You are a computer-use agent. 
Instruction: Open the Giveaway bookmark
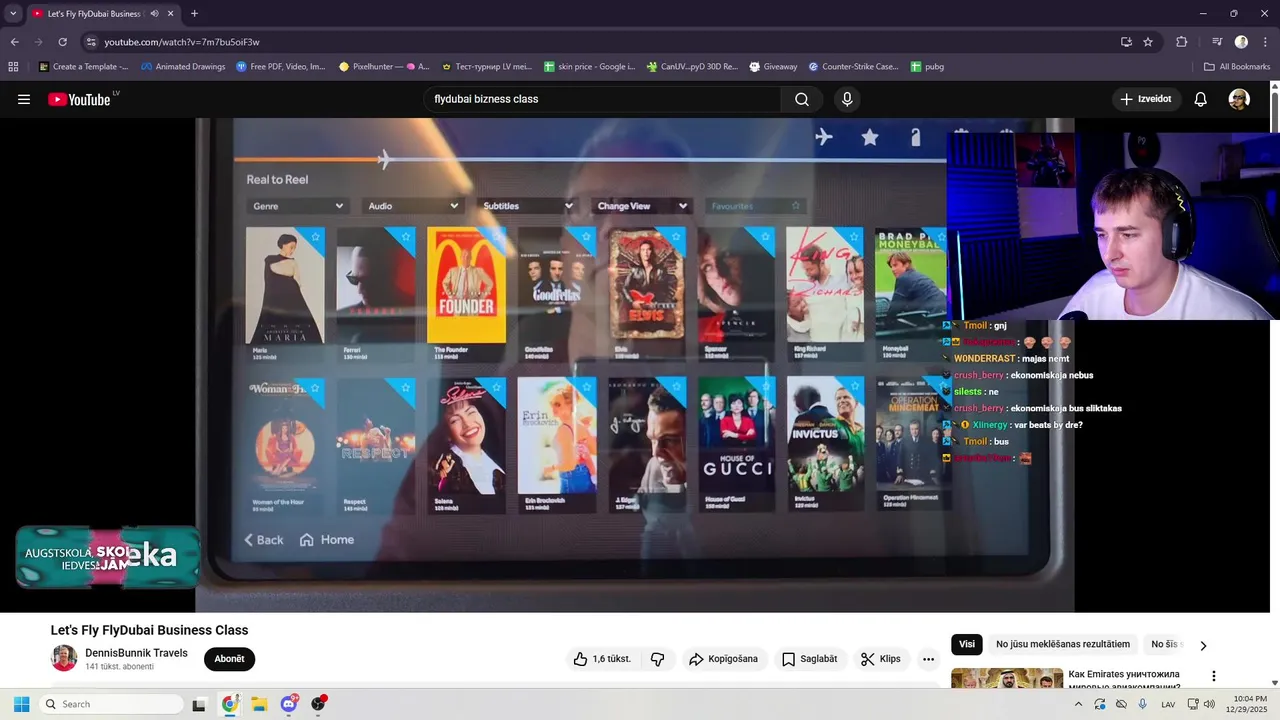coord(773,67)
